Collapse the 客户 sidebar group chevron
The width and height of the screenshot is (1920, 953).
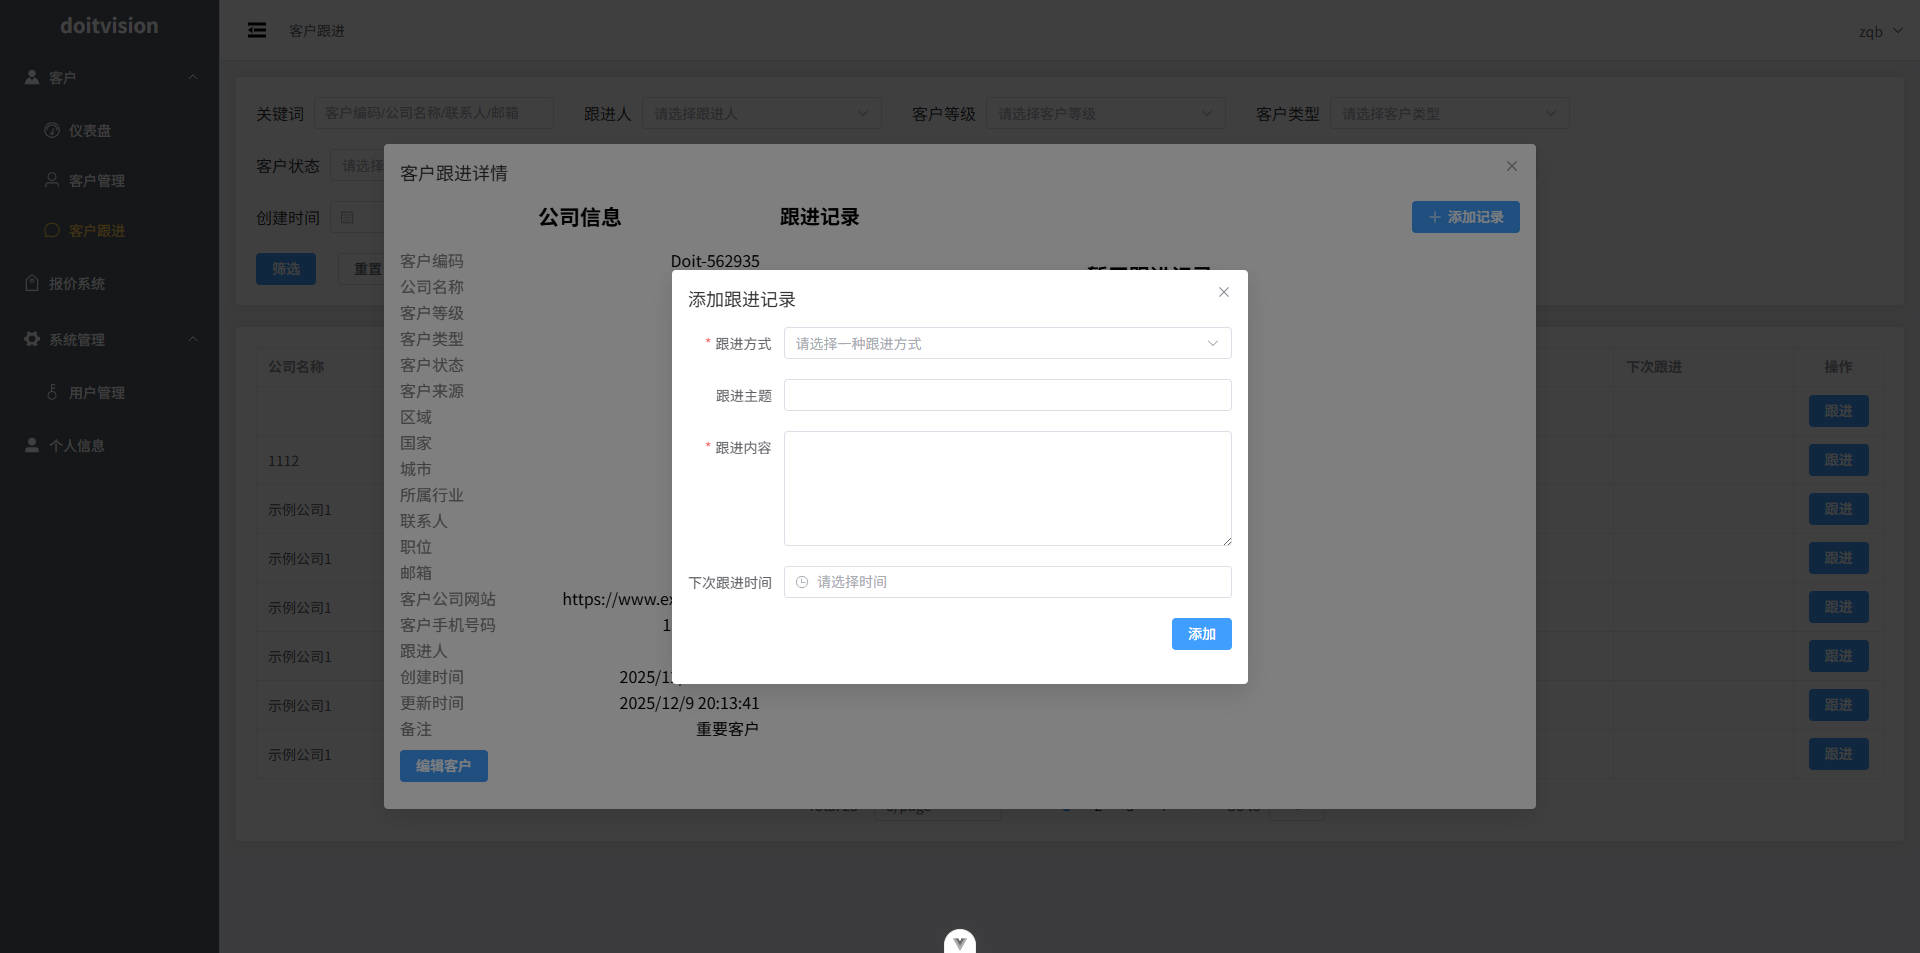coord(193,77)
